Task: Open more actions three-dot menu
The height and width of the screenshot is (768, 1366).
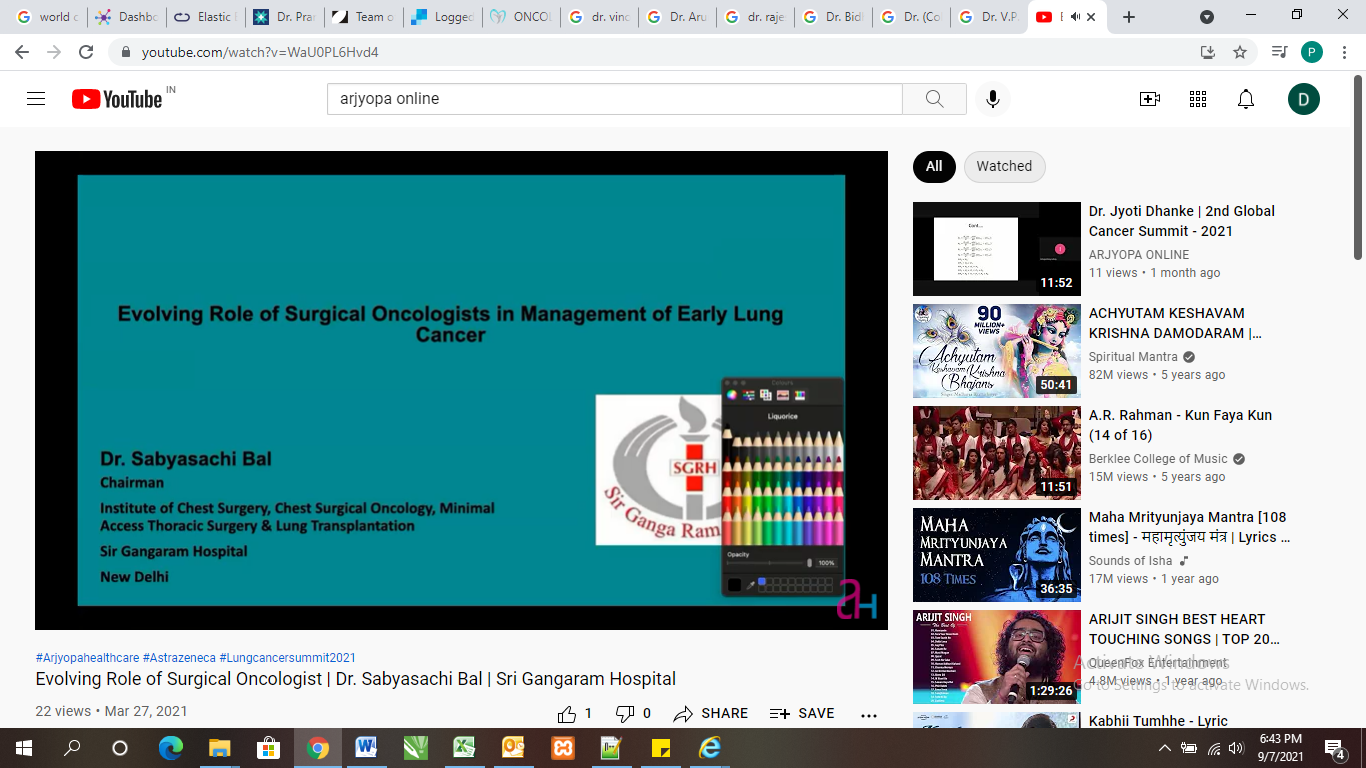Action: pyautogui.click(x=868, y=714)
